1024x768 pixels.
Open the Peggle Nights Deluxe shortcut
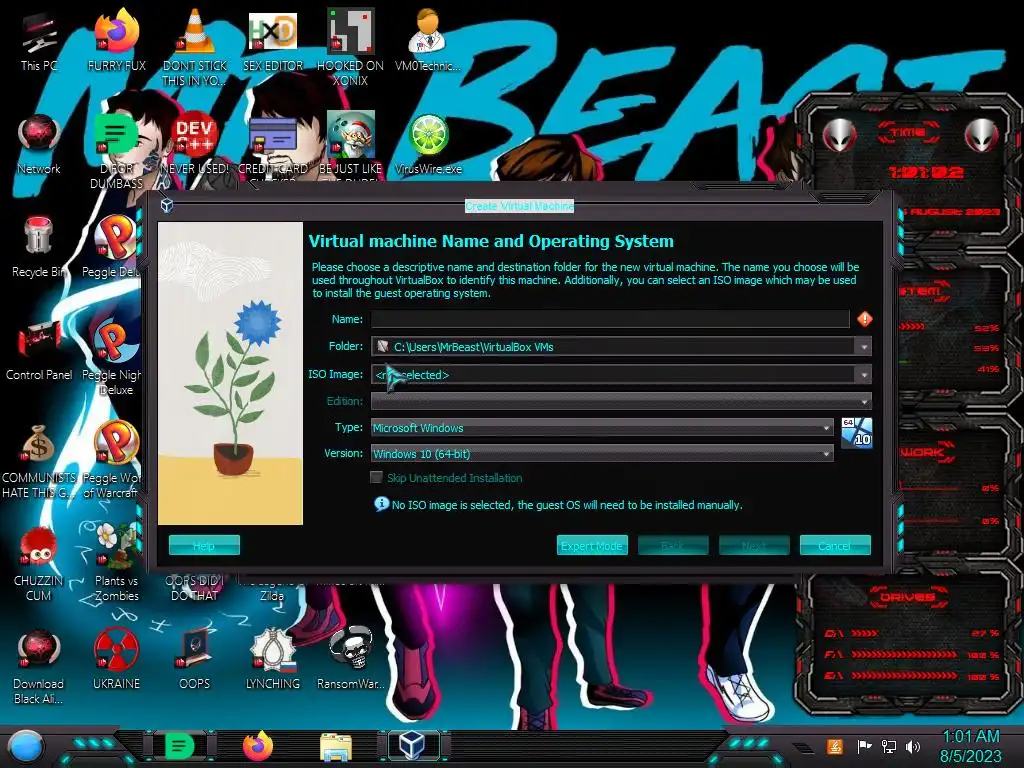[114, 356]
